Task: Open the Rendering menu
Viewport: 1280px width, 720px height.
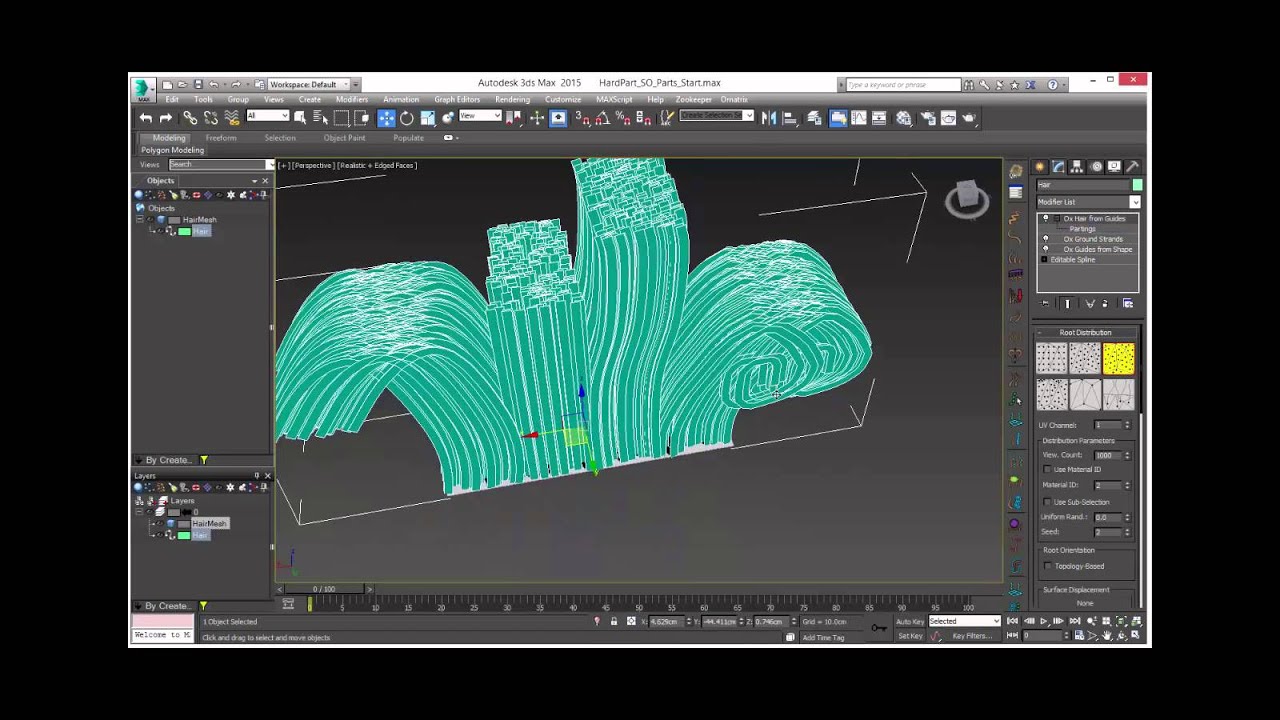Action: click(512, 99)
